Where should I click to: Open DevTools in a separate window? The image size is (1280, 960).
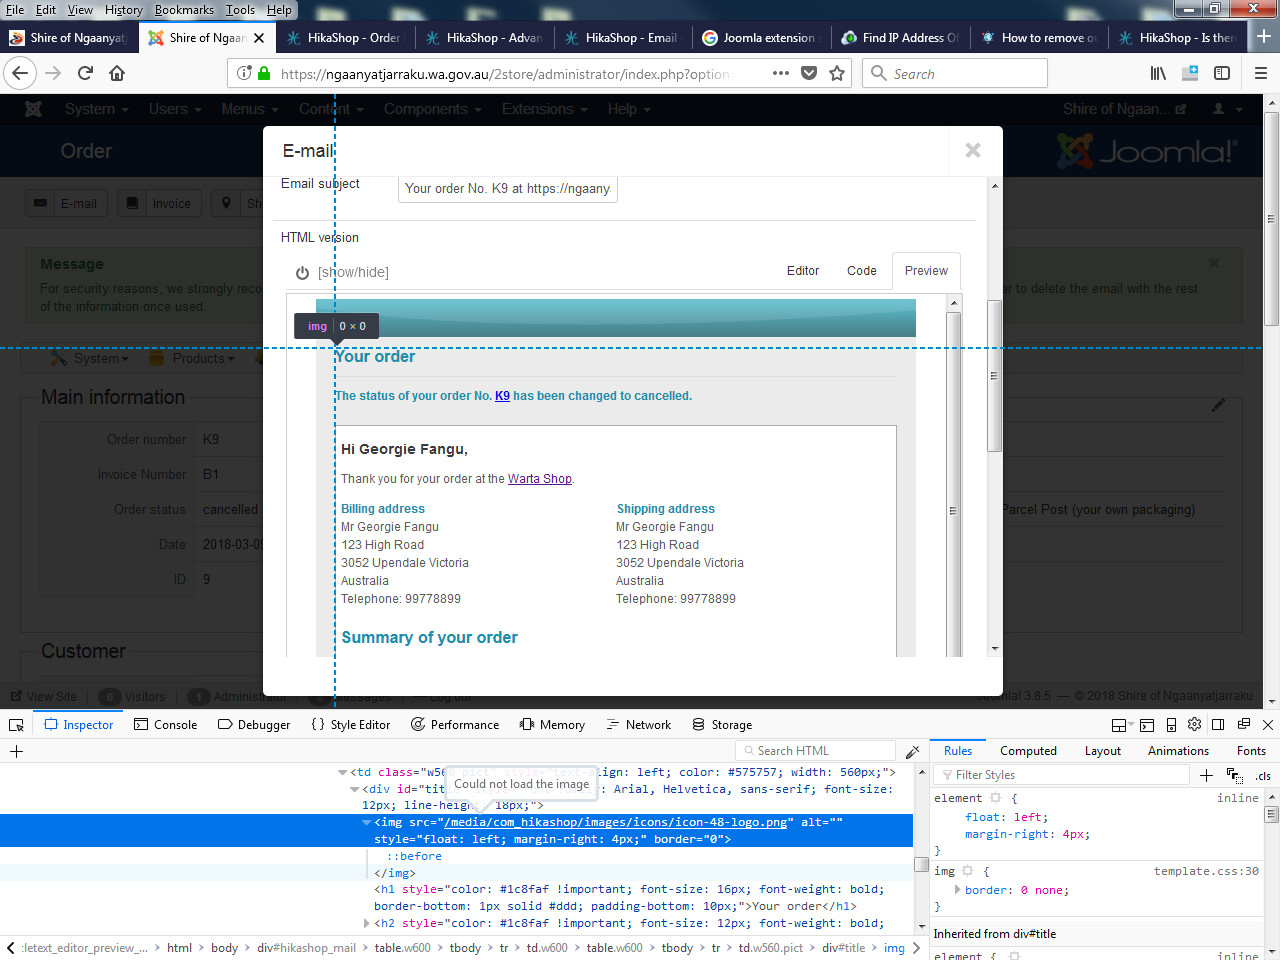tap(1244, 725)
